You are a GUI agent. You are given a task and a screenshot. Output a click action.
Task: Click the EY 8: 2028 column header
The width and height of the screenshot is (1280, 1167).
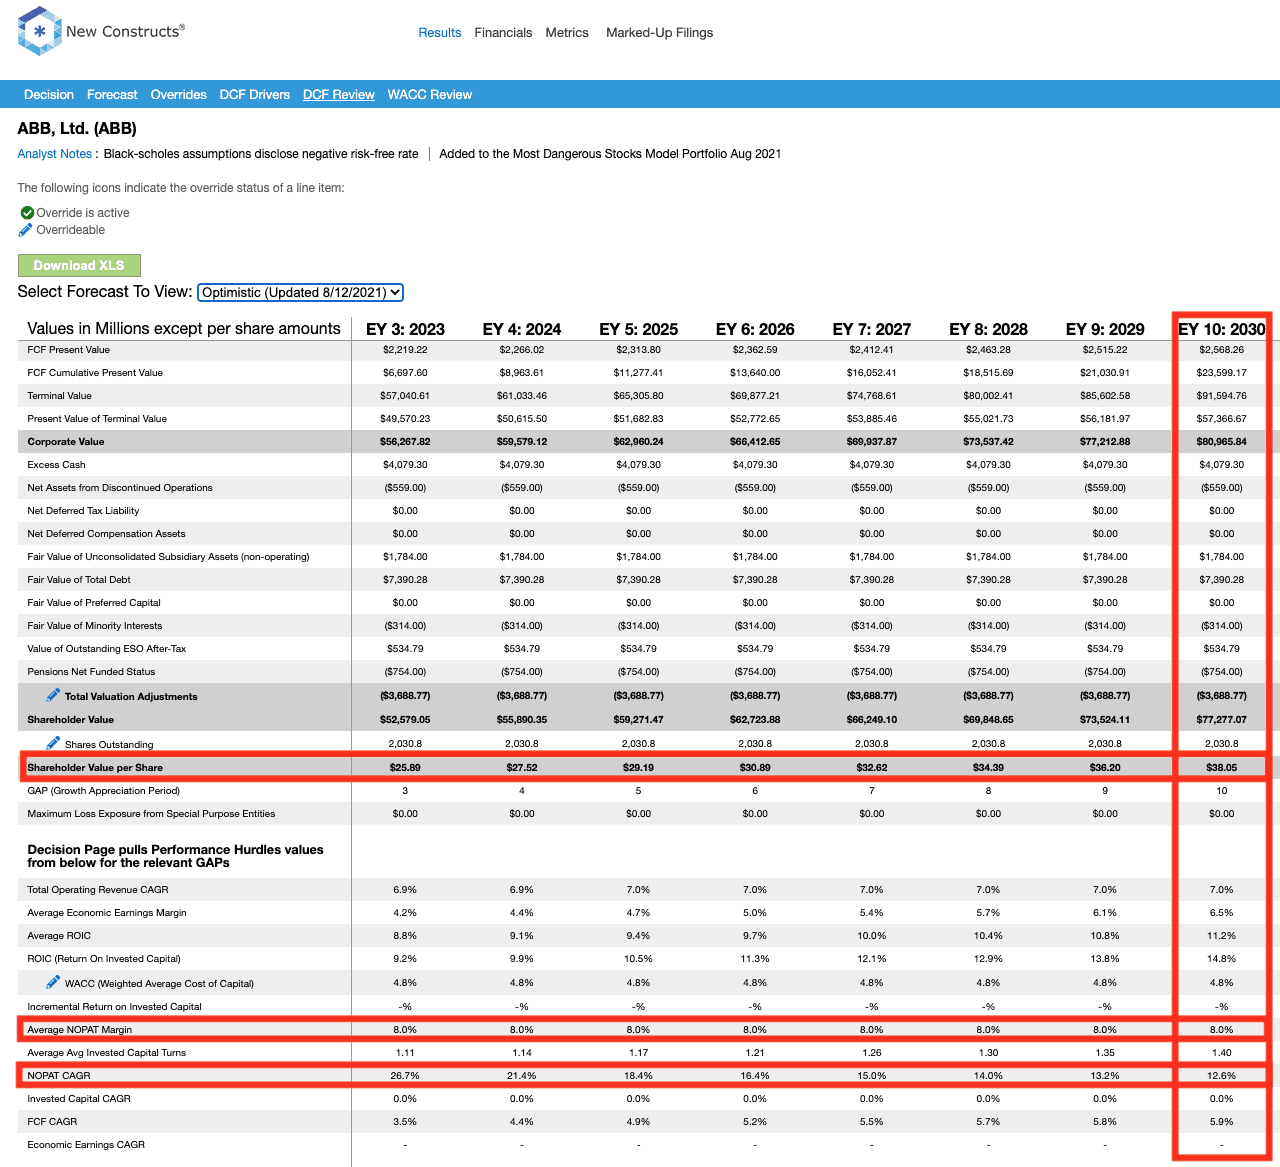(x=988, y=329)
